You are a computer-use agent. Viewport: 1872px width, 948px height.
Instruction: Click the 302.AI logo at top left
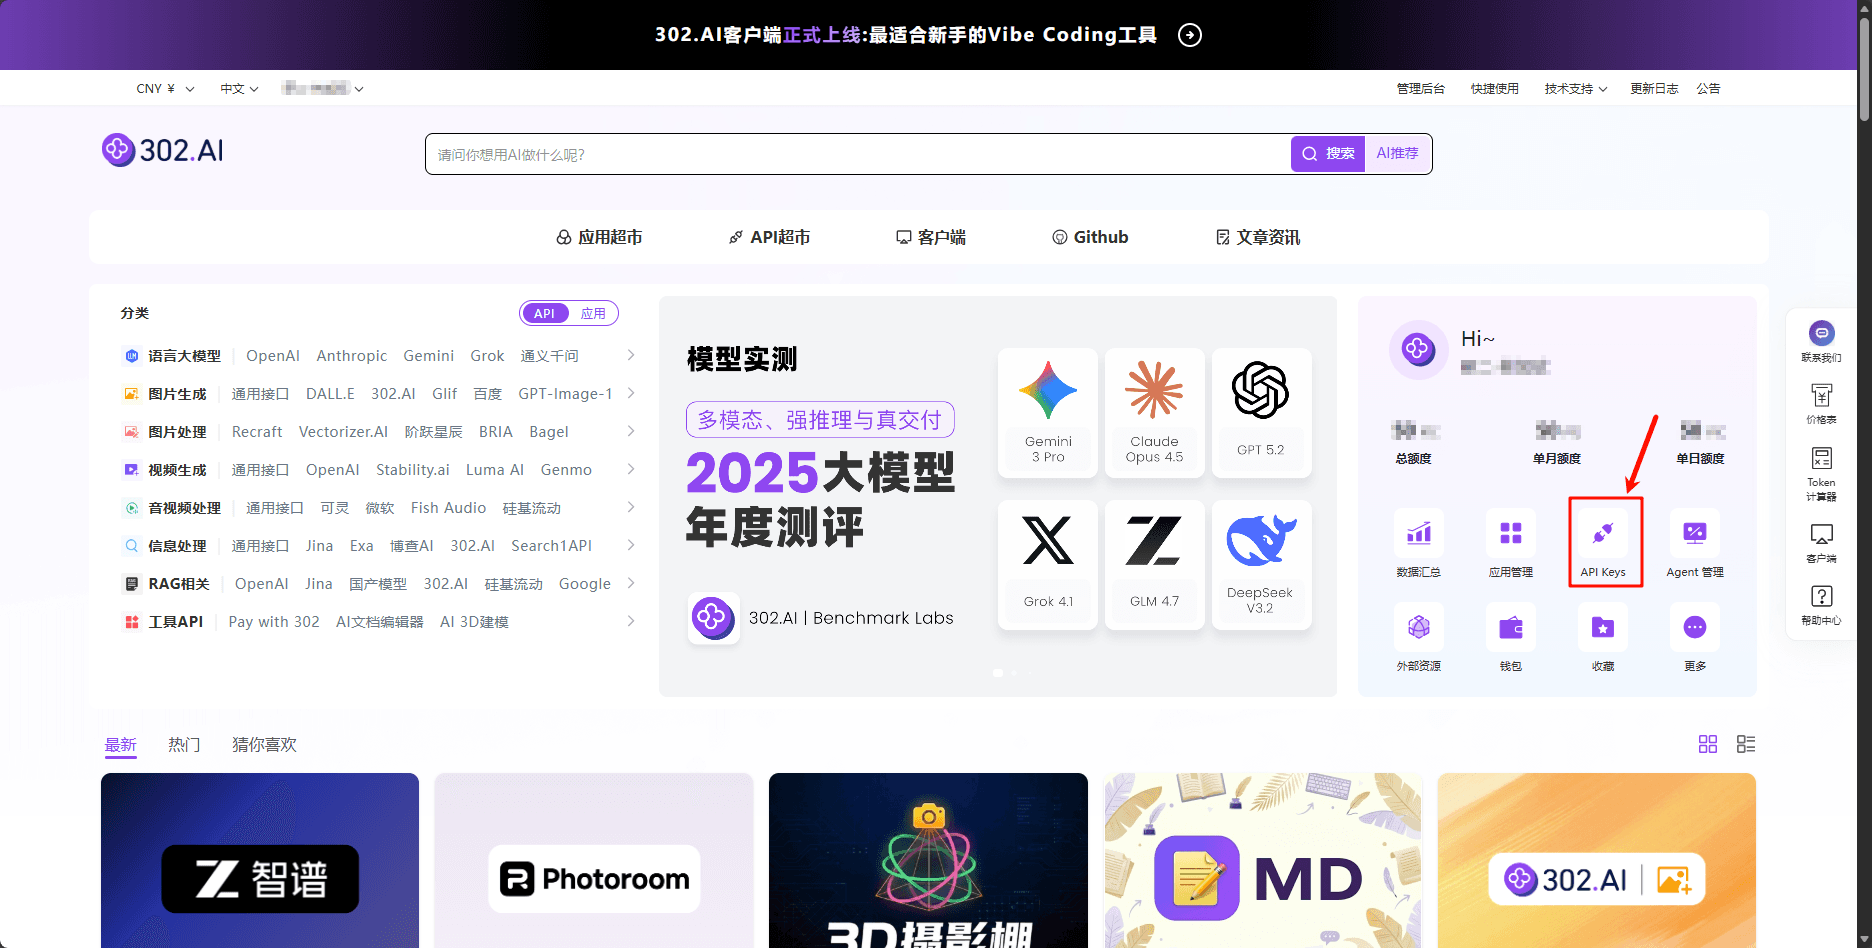pyautogui.click(x=163, y=150)
